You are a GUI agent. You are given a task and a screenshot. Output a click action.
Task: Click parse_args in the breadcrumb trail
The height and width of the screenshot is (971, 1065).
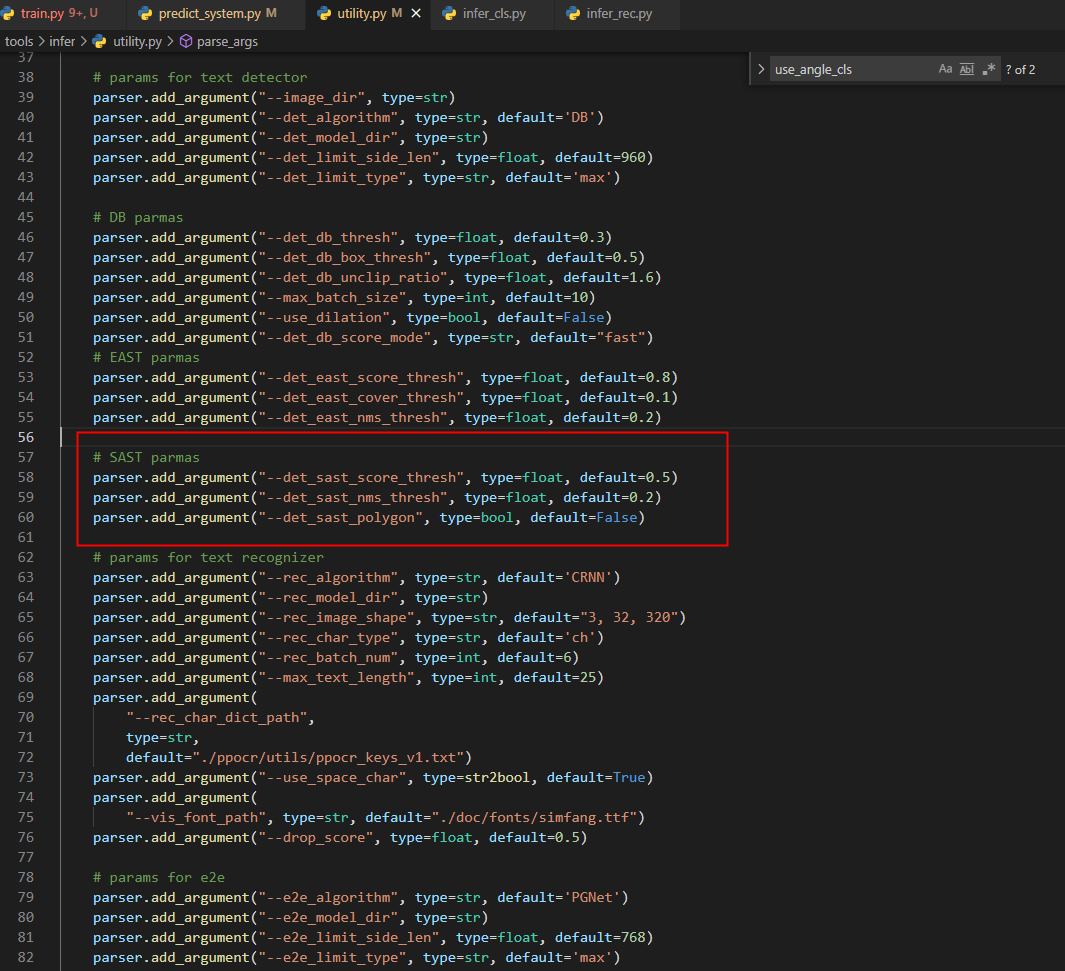pos(228,41)
